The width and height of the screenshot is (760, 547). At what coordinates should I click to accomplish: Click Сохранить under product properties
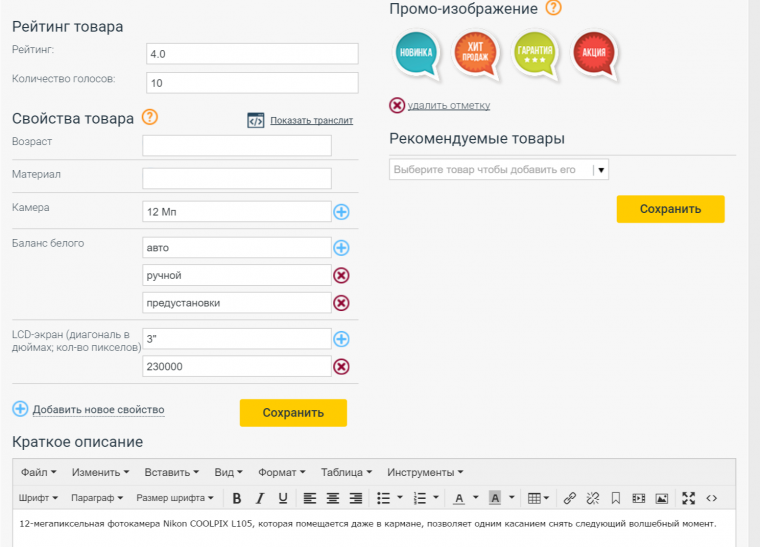tap(293, 413)
